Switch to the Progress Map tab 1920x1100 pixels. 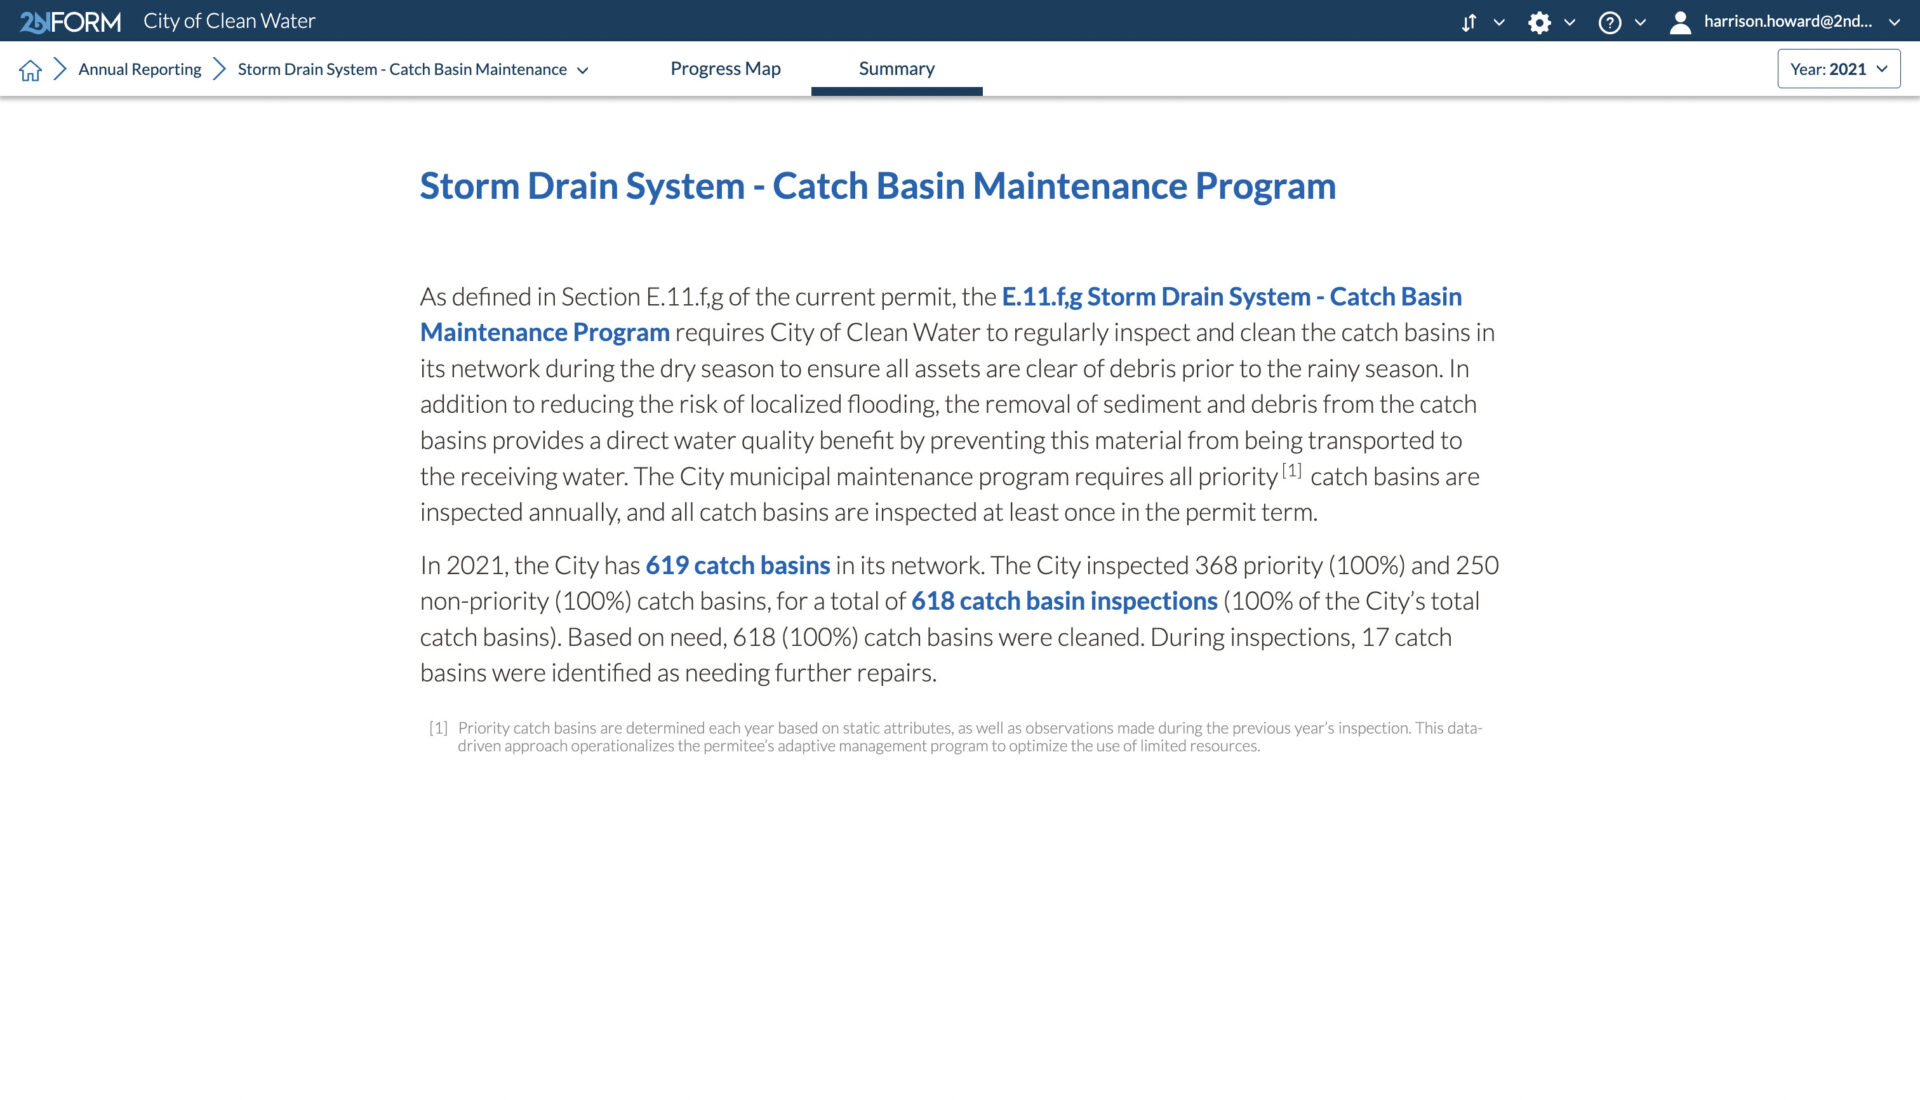pos(727,67)
